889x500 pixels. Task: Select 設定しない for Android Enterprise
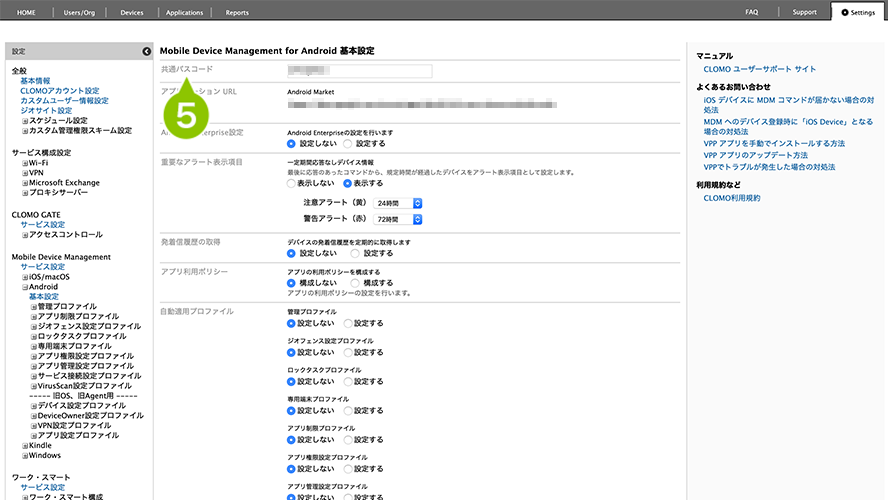pyautogui.click(x=291, y=144)
